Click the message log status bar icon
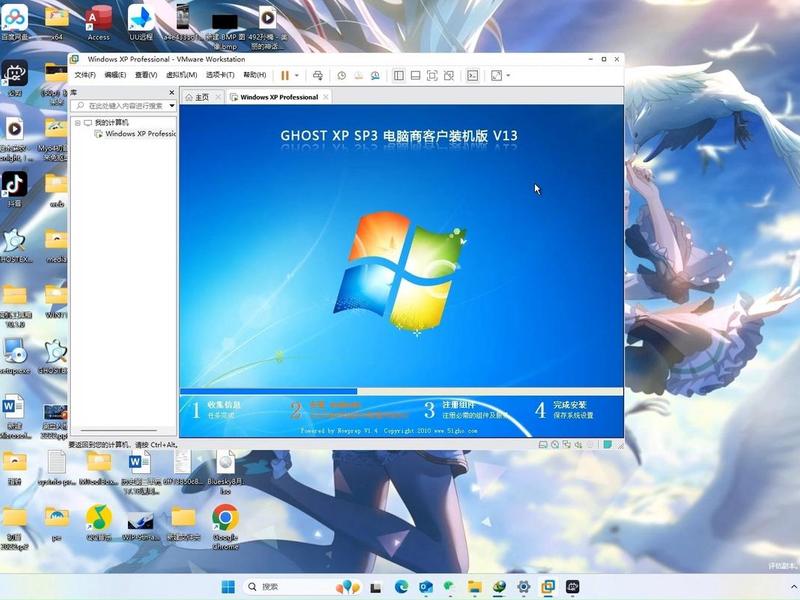Screen dimensions: 800x600 click(608, 444)
